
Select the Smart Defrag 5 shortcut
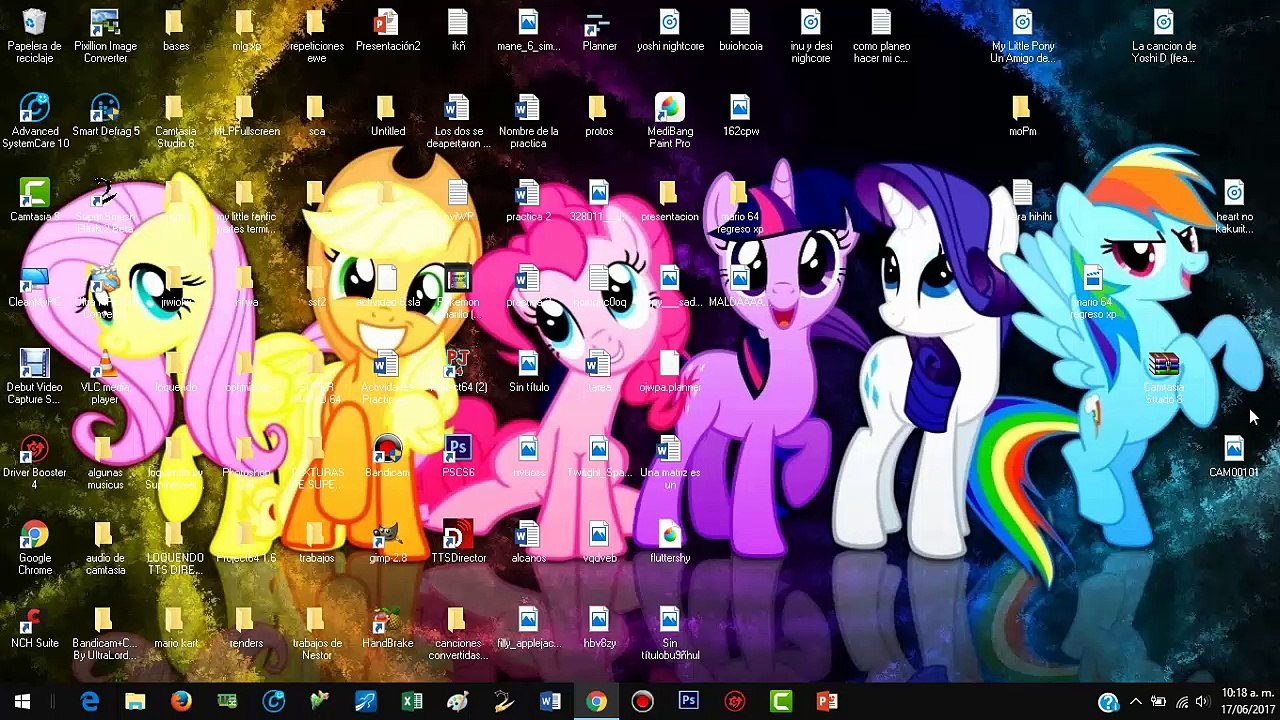[105, 116]
